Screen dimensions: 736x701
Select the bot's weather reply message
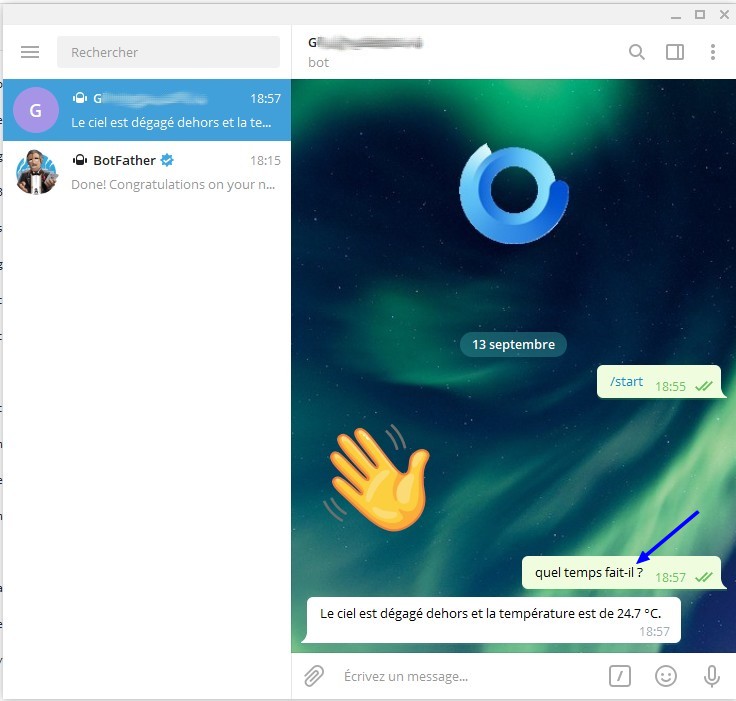tap(493, 620)
